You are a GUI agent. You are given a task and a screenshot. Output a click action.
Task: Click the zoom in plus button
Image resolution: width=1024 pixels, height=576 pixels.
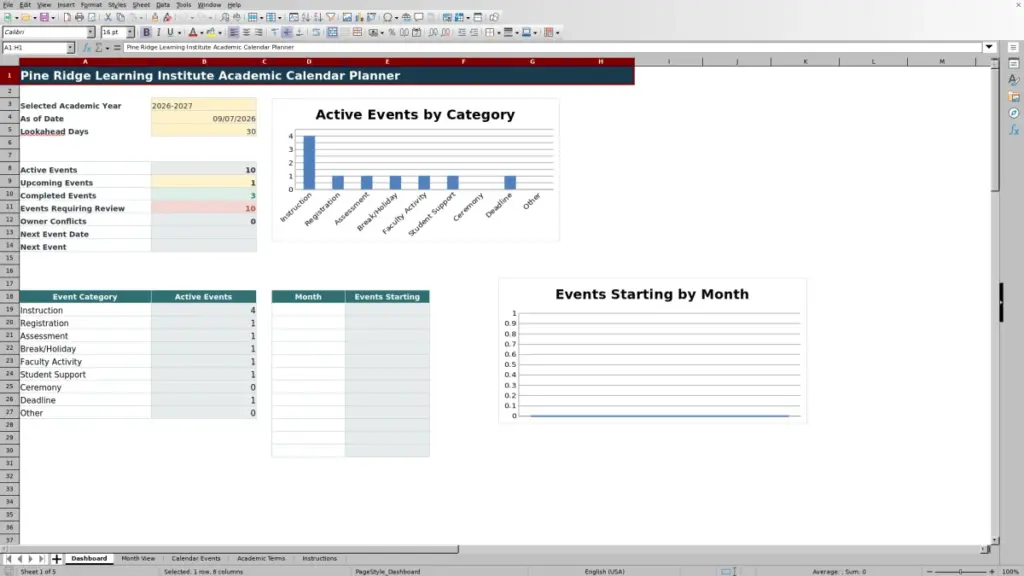coord(991,571)
